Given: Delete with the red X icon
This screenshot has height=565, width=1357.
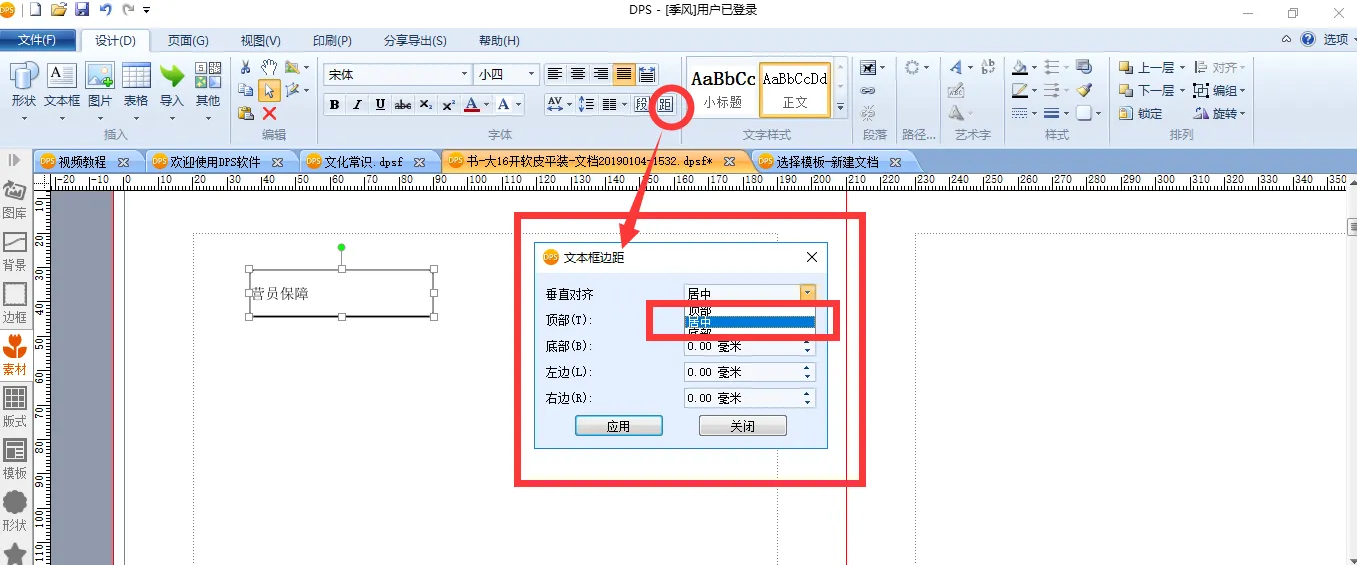Looking at the screenshot, I should tap(269, 113).
